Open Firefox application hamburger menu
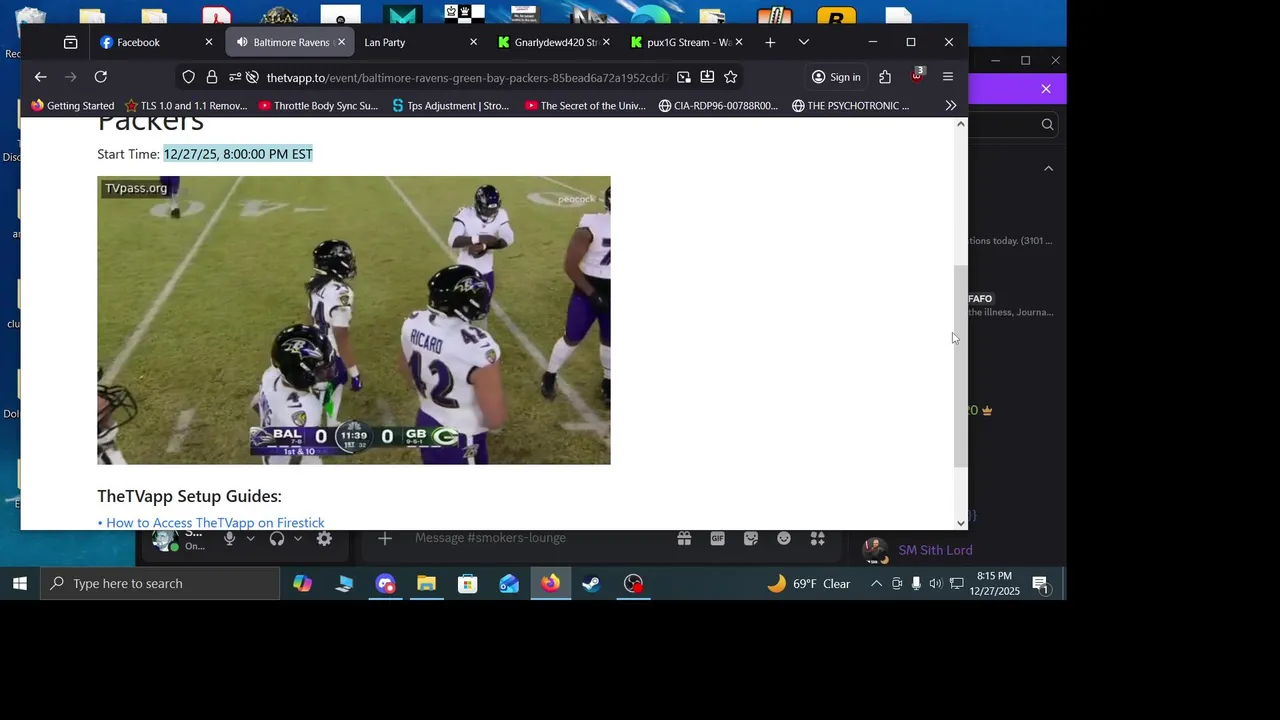1280x720 pixels. pos(948,77)
